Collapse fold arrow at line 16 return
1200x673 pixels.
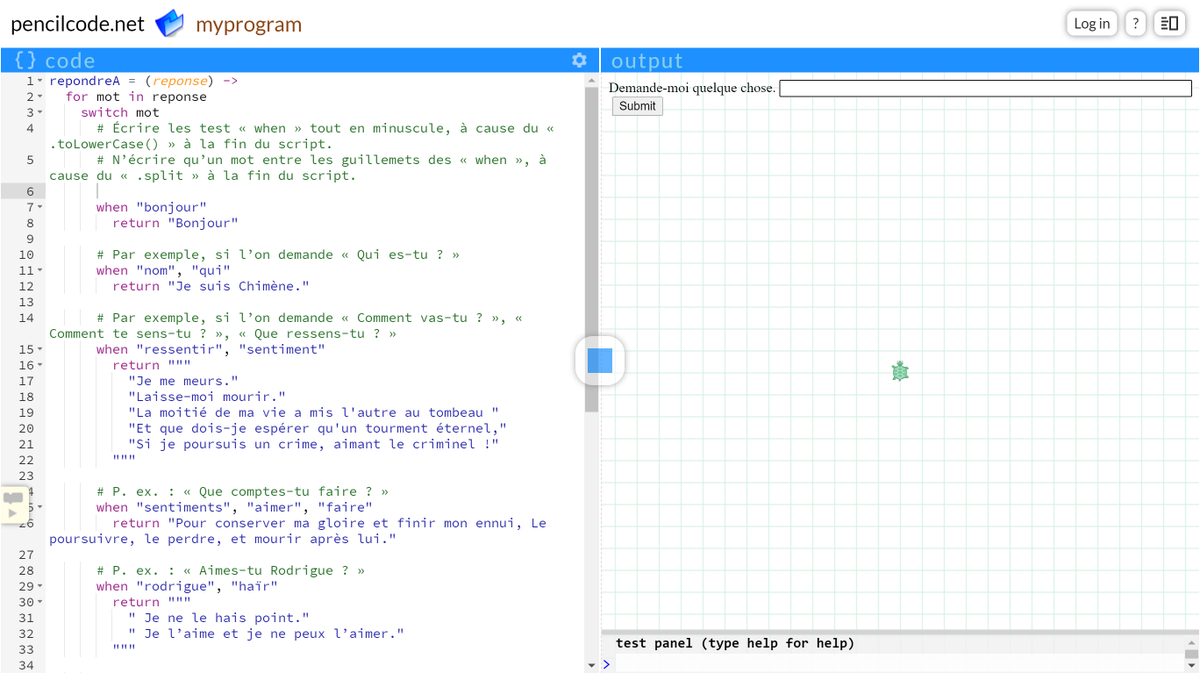pos(40,366)
